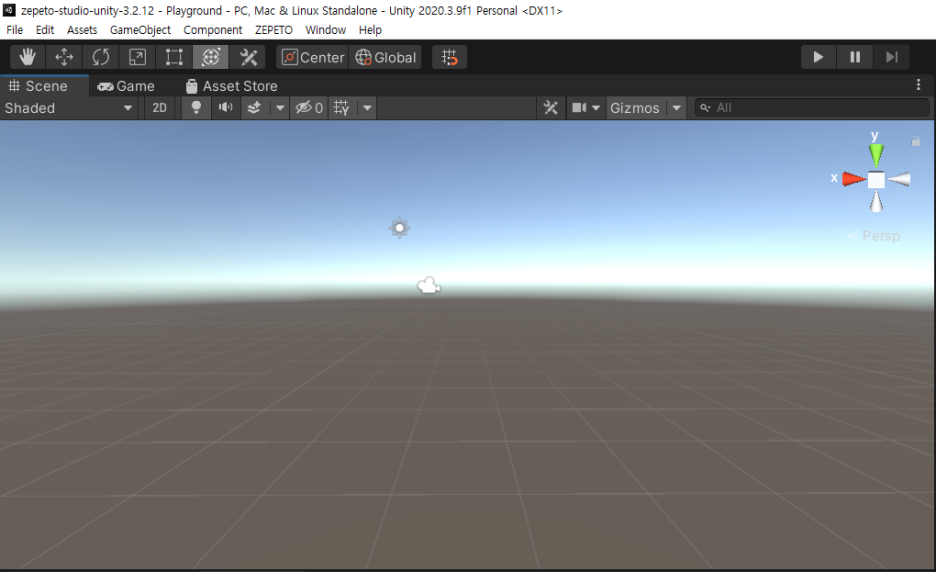This screenshot has height=572, width=936.
Task: Toggle scene audio speaker icon
Action: (226, 108)
